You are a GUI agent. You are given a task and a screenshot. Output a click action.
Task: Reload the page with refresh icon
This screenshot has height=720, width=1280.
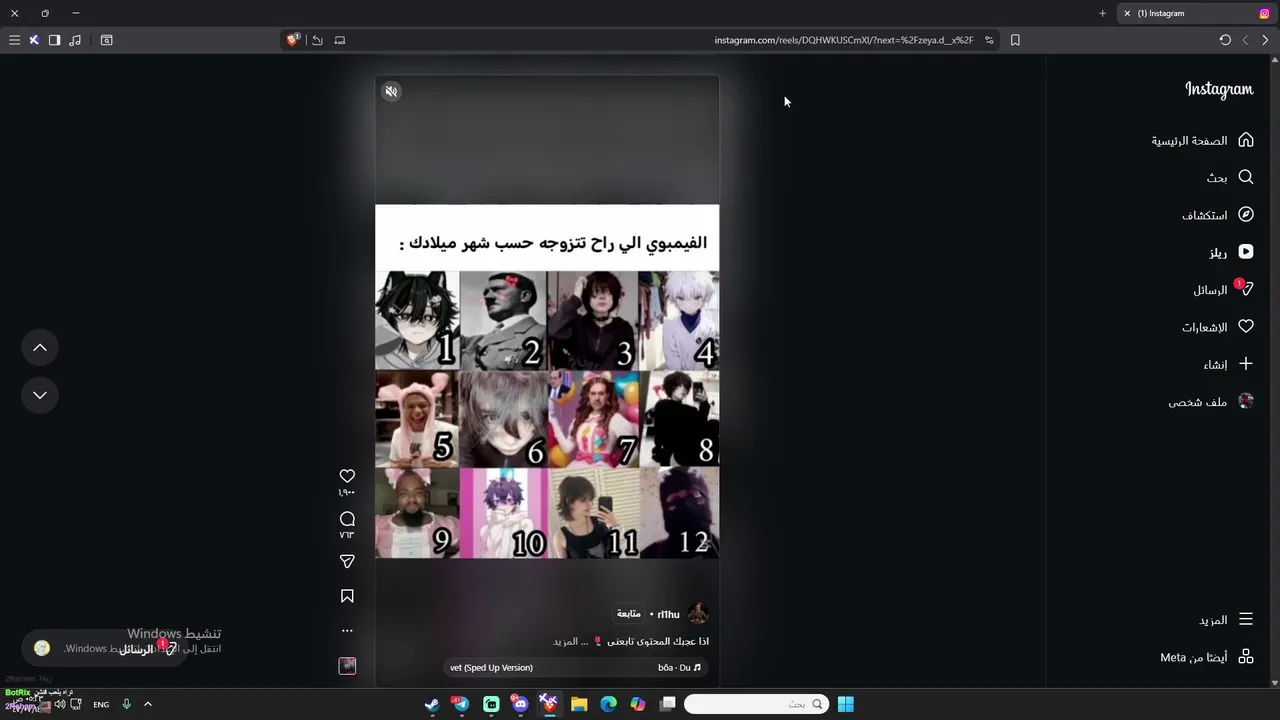coord(1225,40)
